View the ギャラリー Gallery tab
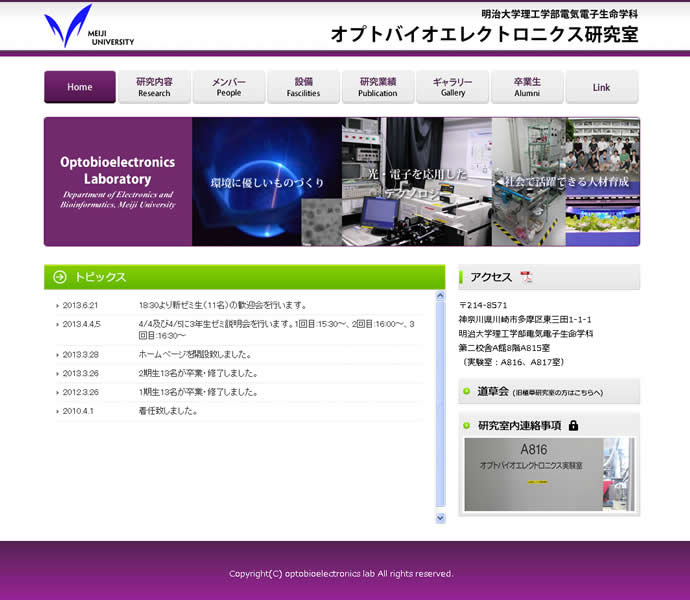Screen dimensions: 690x600 (452, 87)
